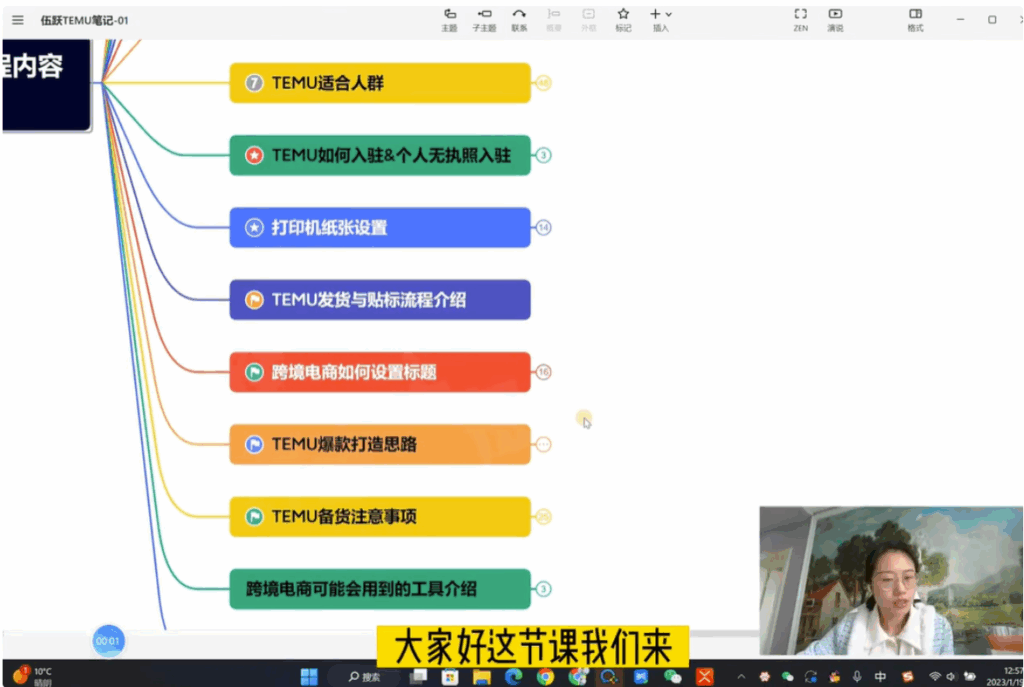Open the XMind taskbar icon
The width and height of the screenshot is (1024, 687).
coord(704,677)
